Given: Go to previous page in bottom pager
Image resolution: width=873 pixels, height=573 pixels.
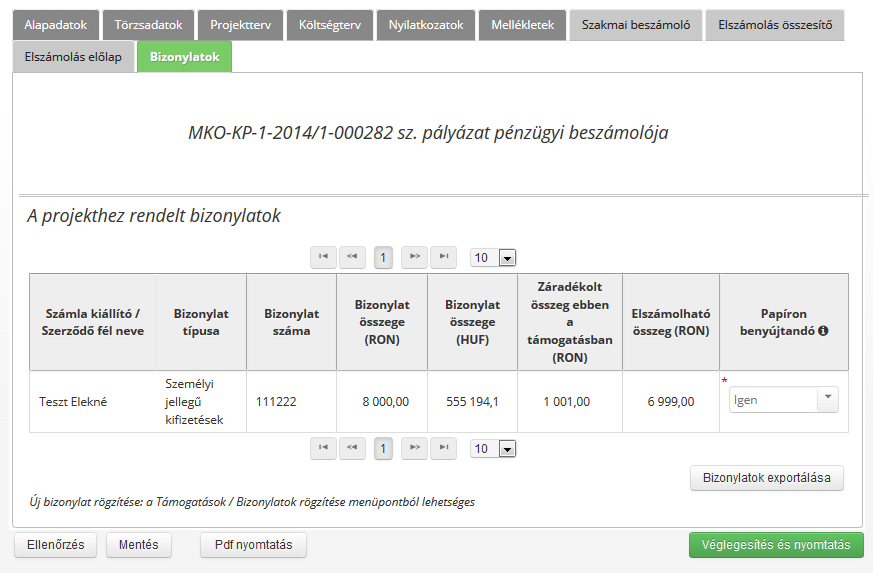Looking at the screenshot, I should coord(352,448).
